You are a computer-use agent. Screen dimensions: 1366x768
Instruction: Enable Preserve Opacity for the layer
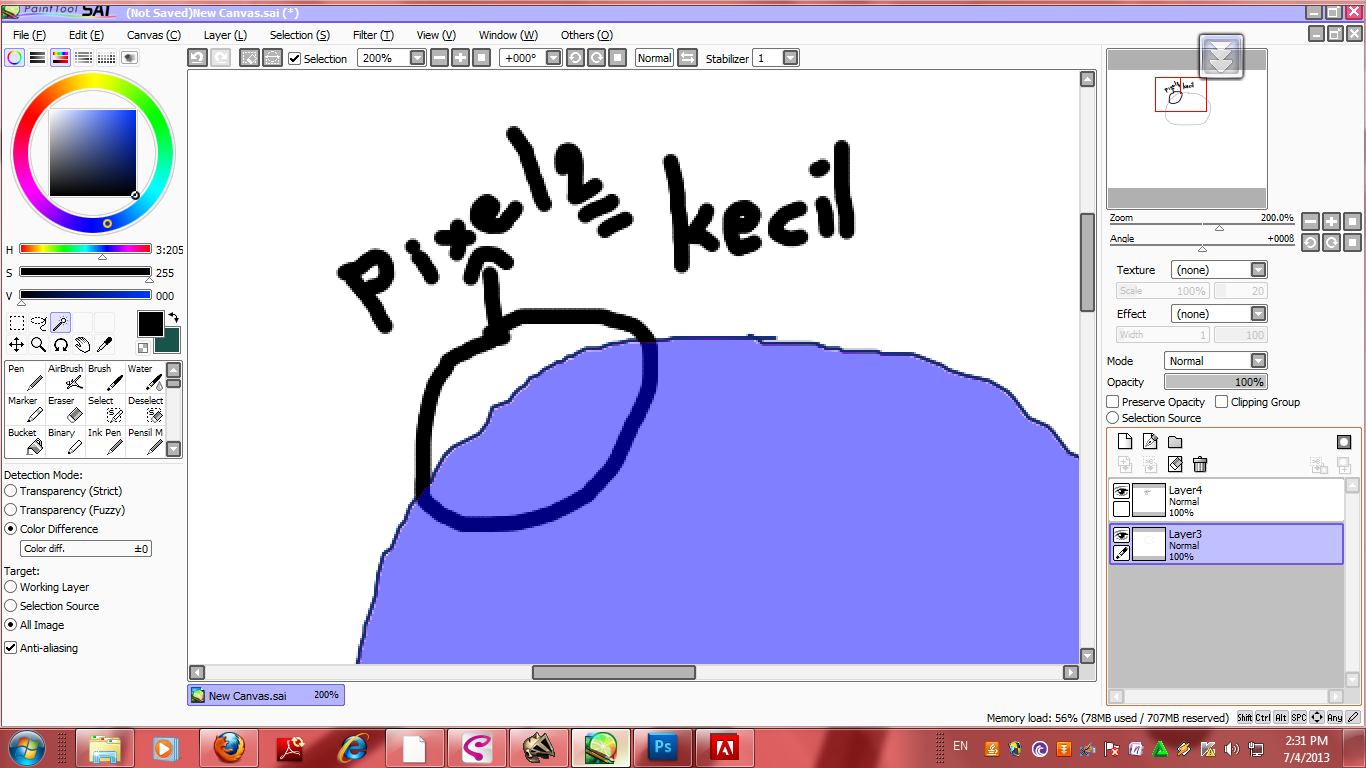tap(1112, 401)
